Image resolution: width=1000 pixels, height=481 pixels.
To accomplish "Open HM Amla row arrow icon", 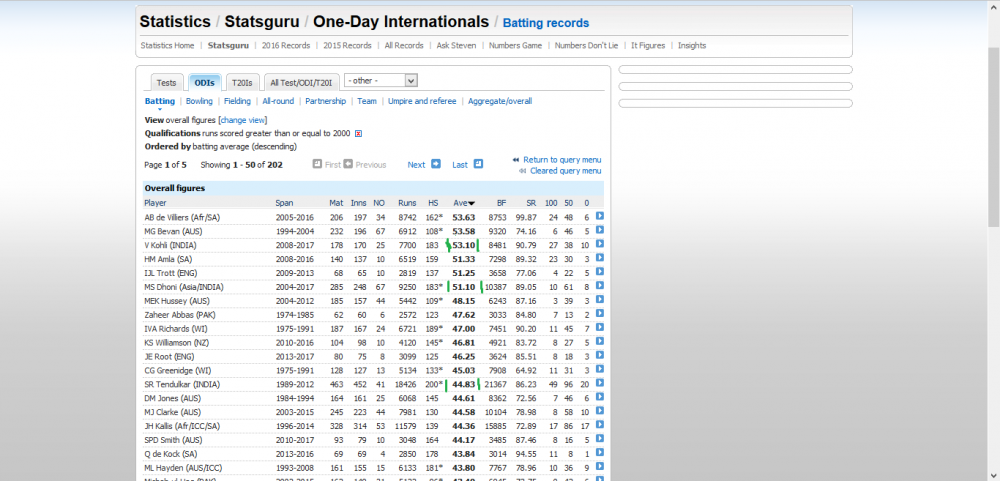I will 599,258.
